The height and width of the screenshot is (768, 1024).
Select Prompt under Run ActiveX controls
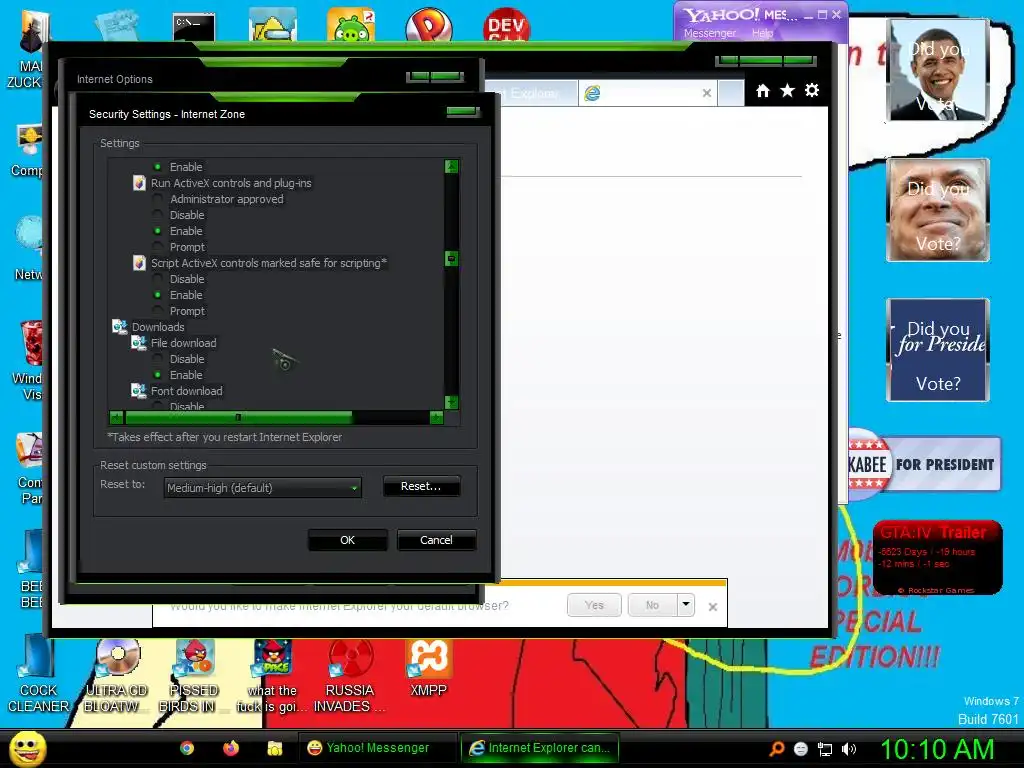click(x=157, y=247)
